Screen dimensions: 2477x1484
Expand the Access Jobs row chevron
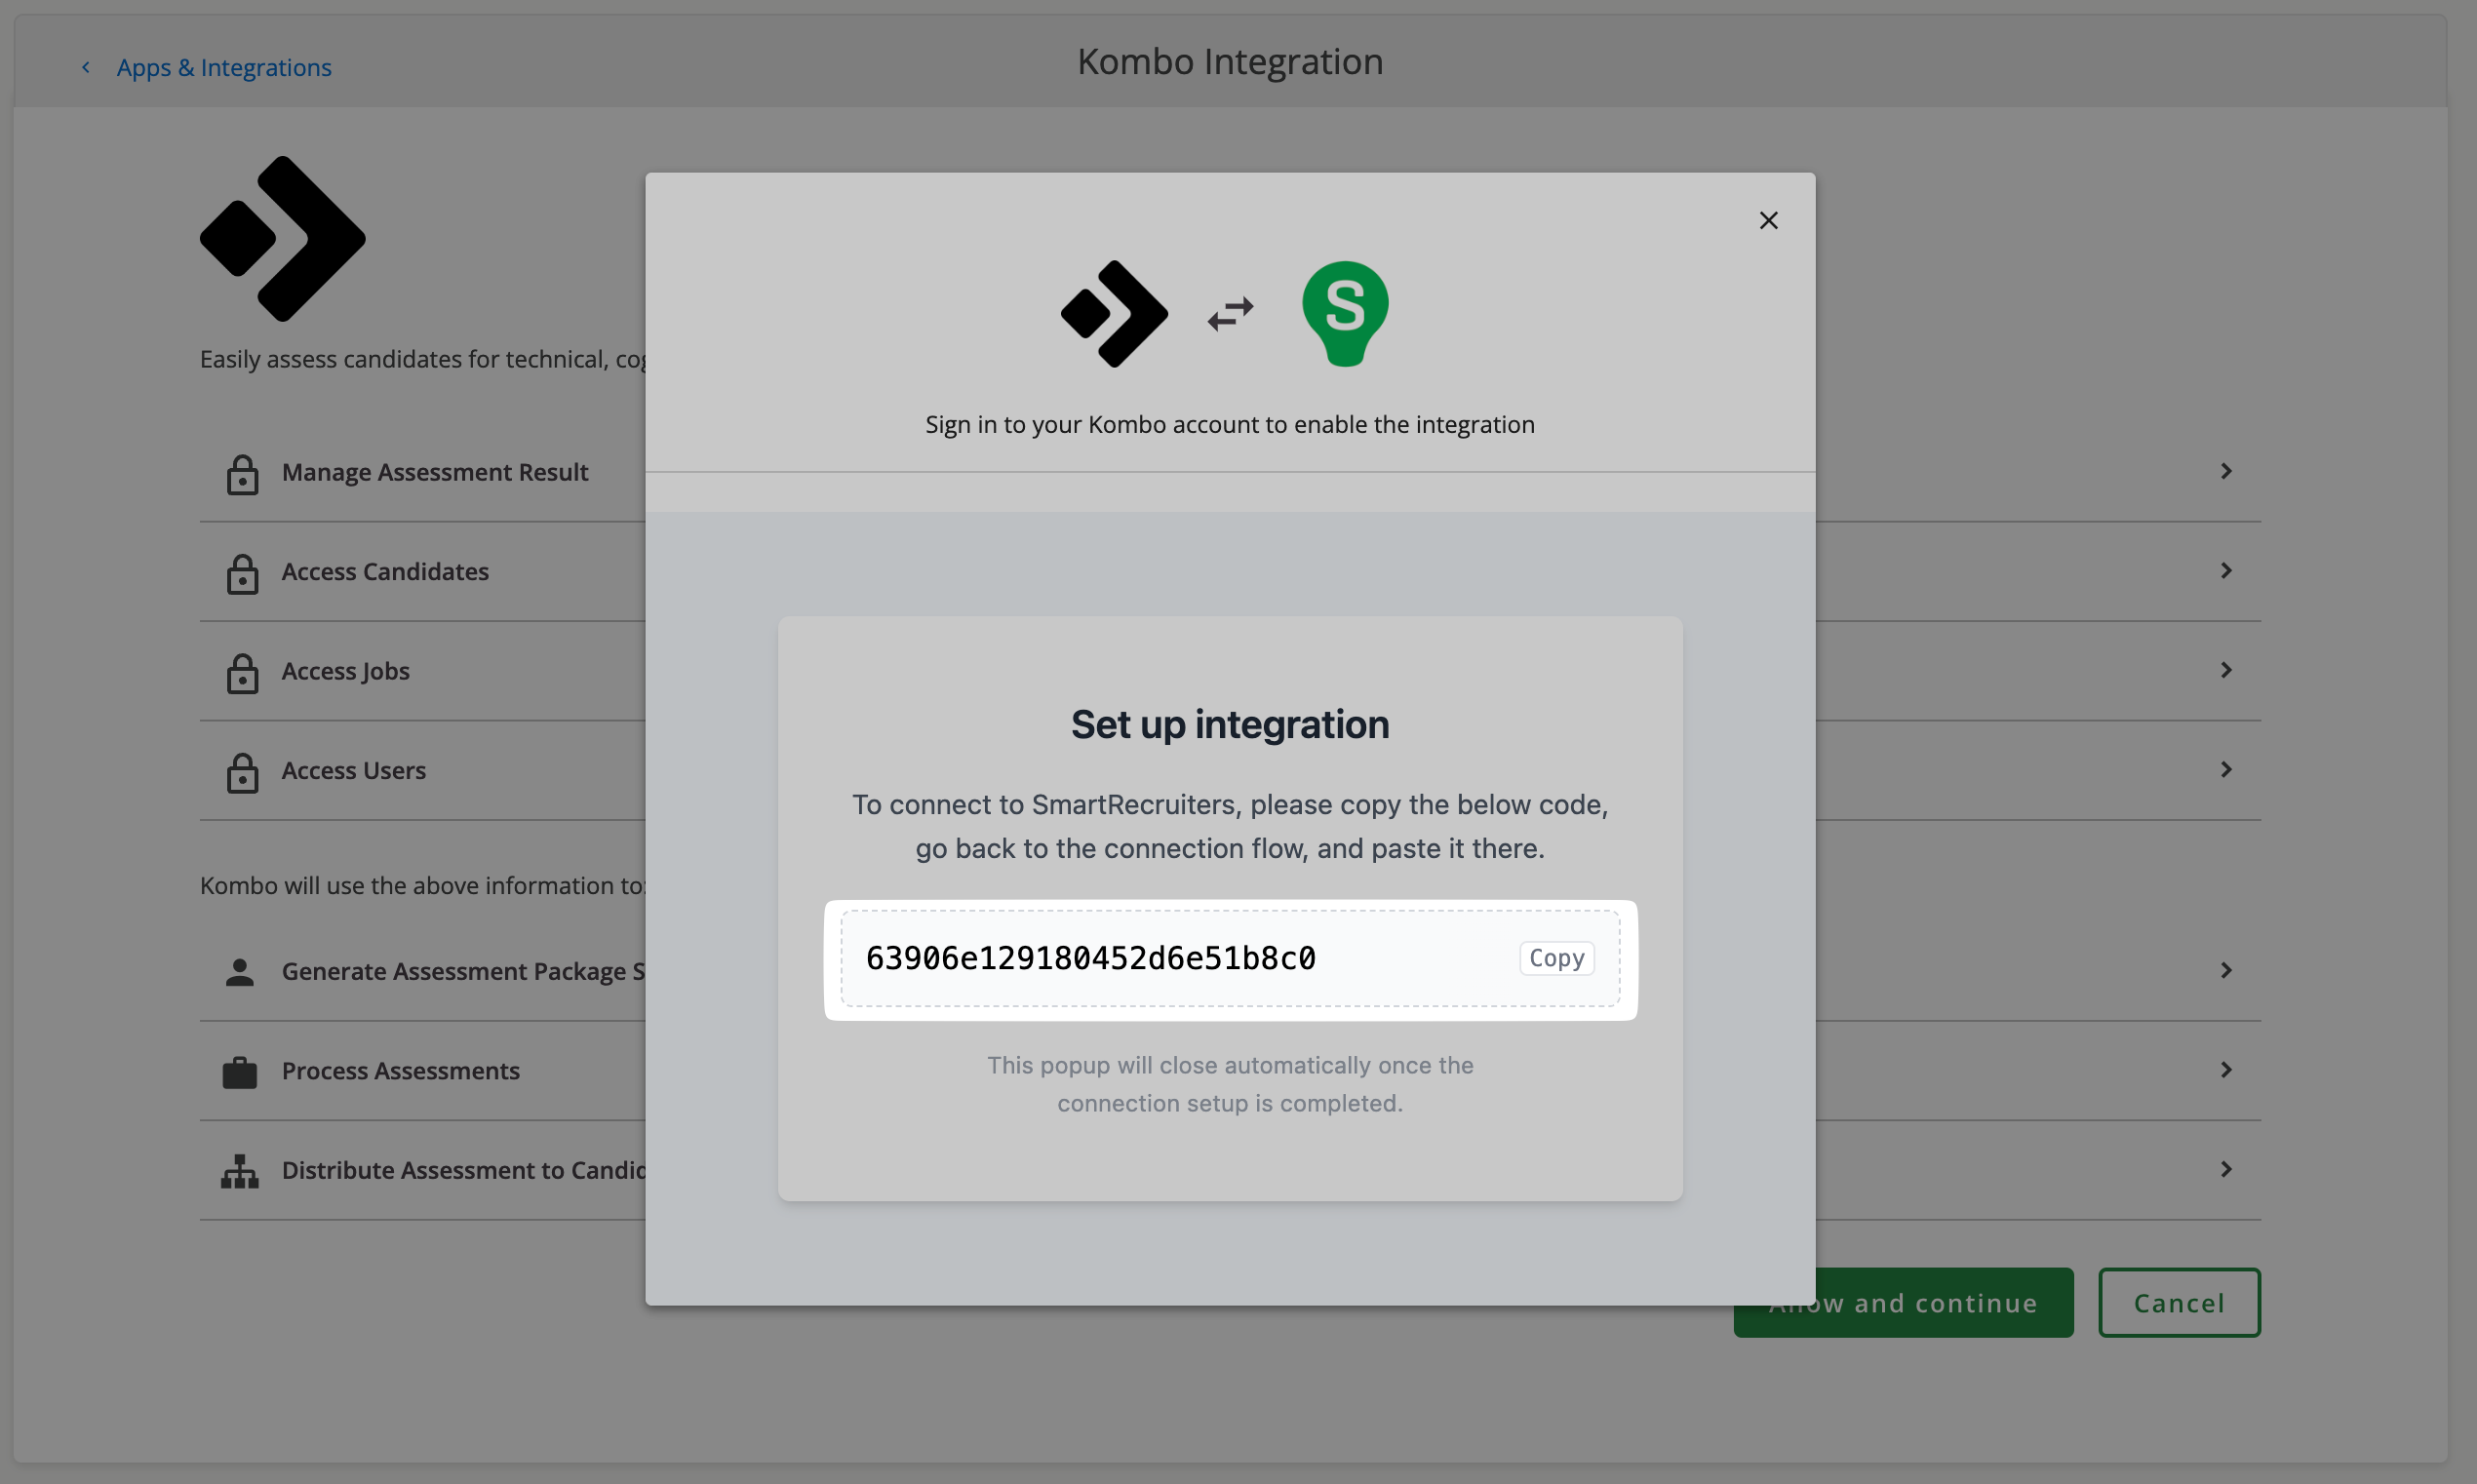pyautogui.click(x=2226, y=670)
